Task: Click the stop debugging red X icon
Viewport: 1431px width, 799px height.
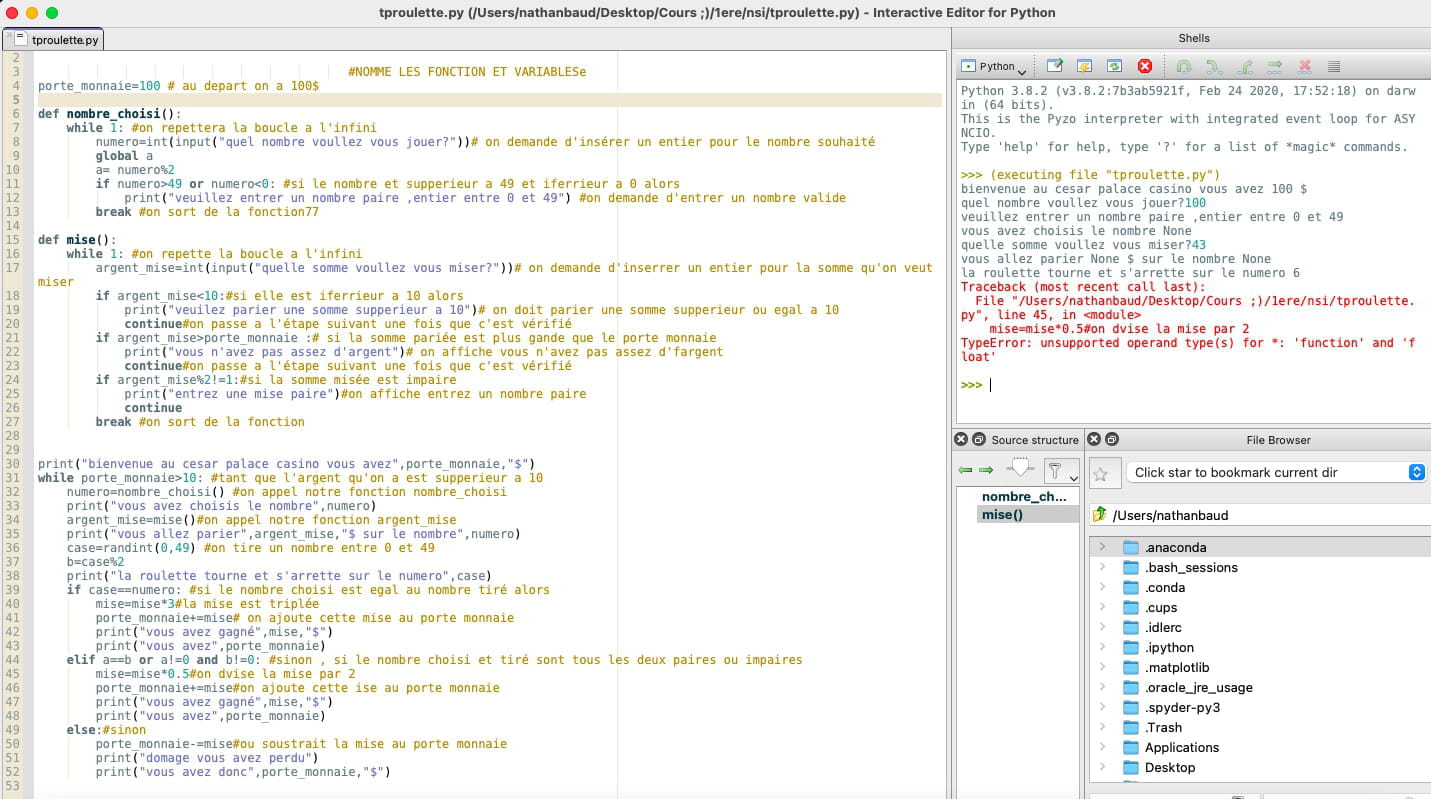Action: coord(1304,66)
